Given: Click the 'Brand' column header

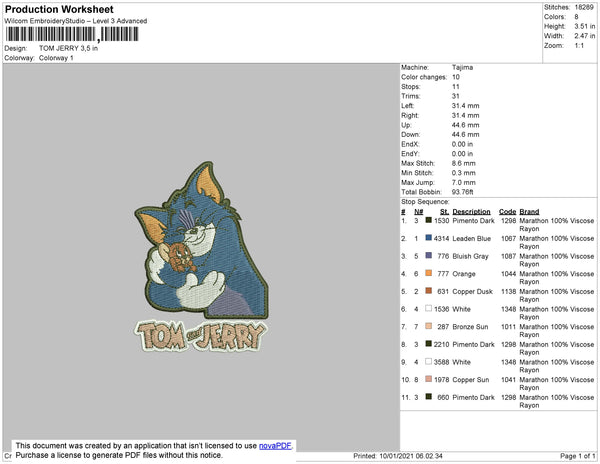Looking at the screenshot, I should click(529, 212).
